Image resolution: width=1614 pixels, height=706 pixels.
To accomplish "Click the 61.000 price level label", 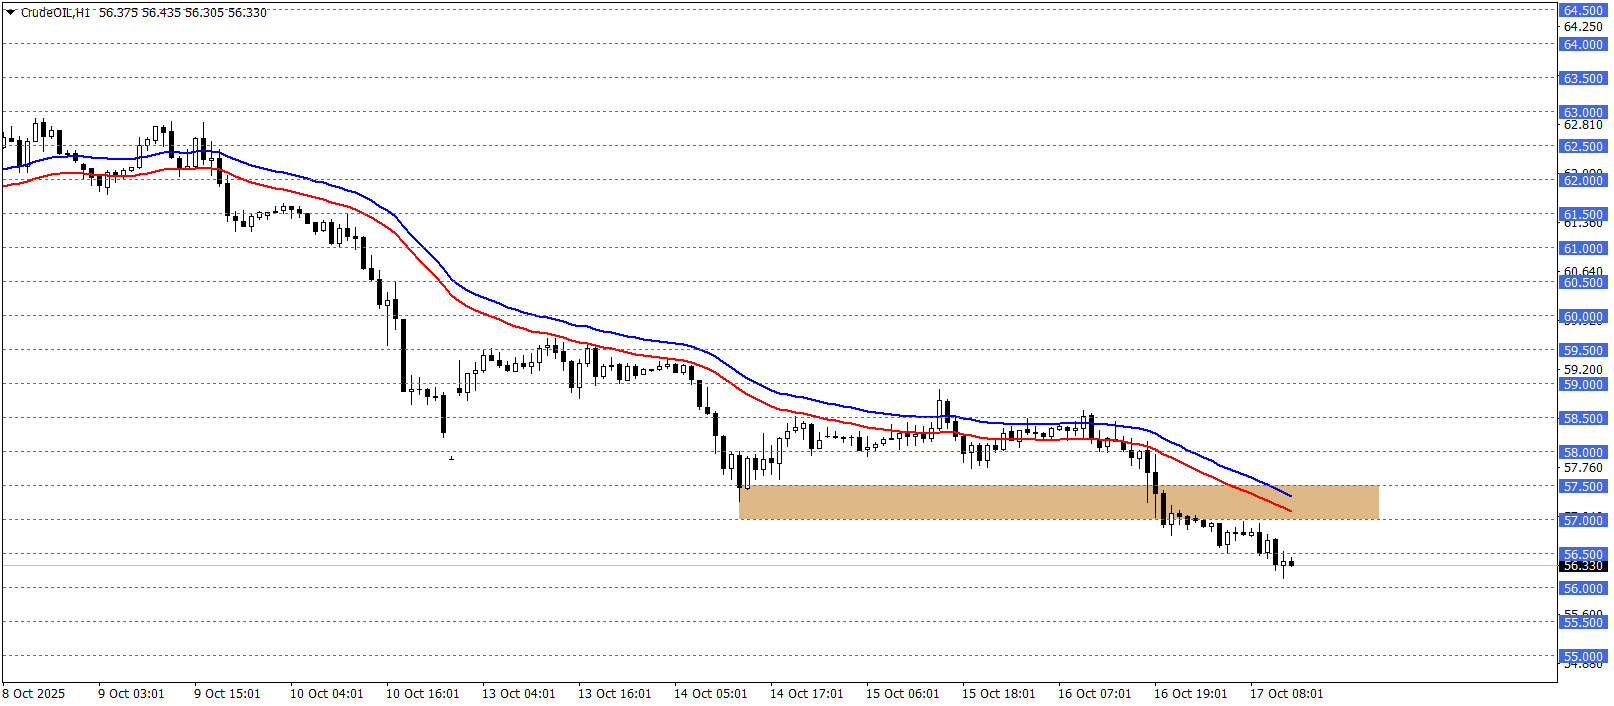I will (x=1583, y=248).
